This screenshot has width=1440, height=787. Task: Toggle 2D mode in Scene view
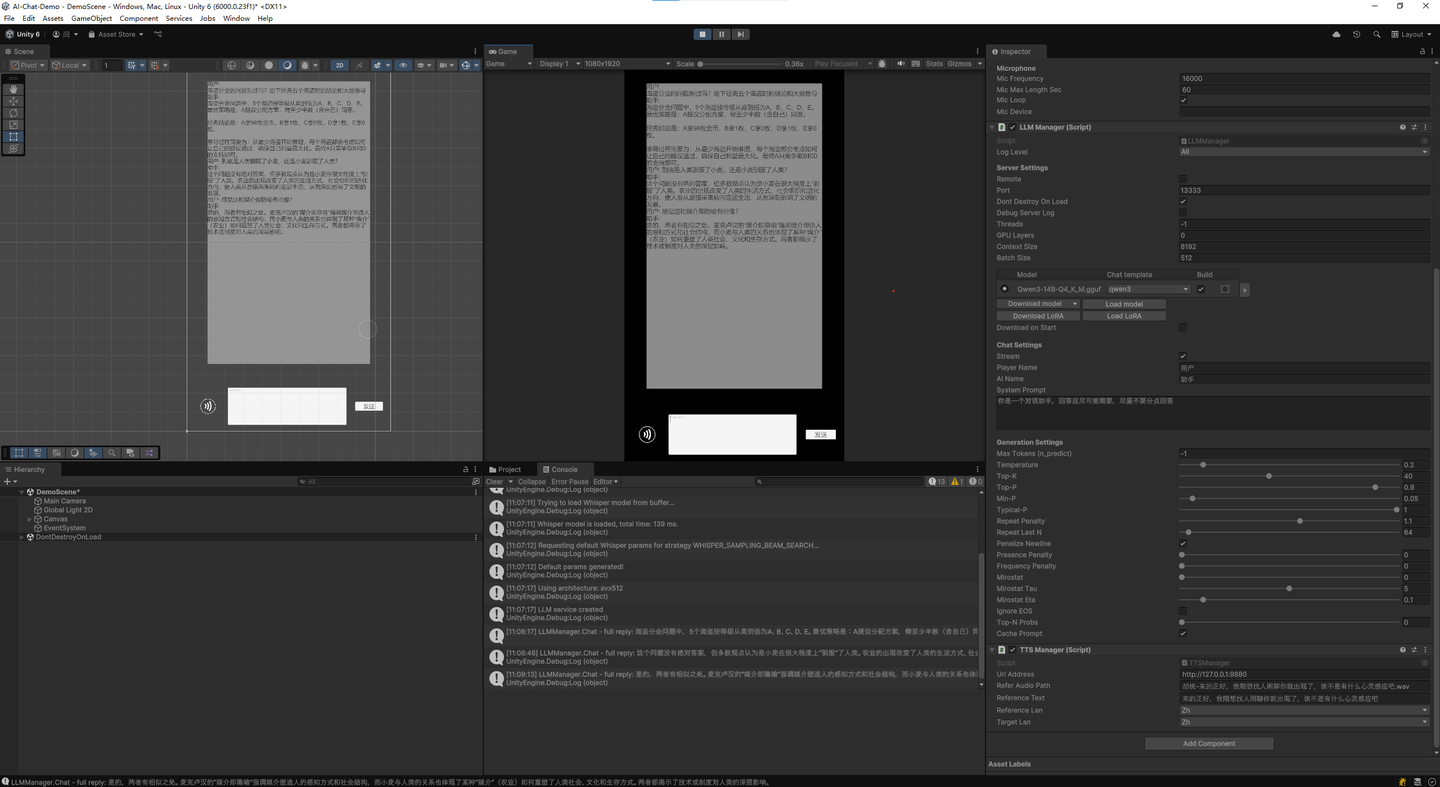(x=339, y=65)
